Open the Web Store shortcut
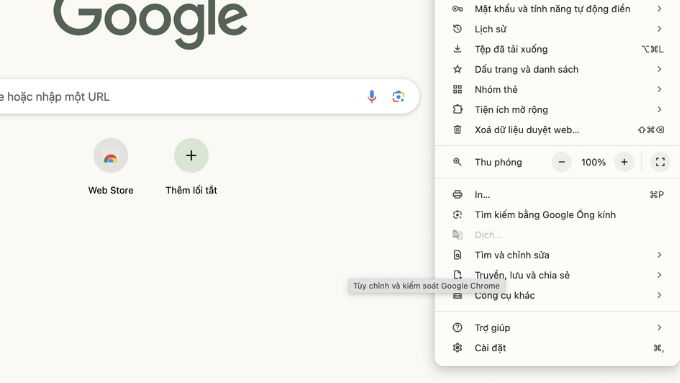Image resolution: width=680 pixels, height=383 pixels. pos(111,166)
